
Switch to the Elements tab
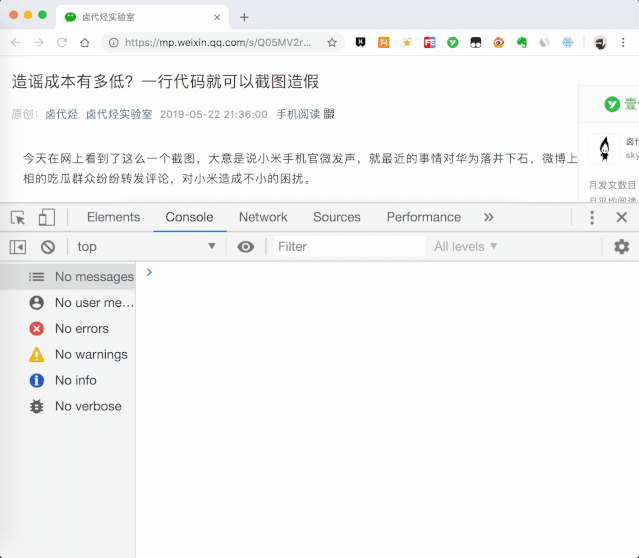coord(113,217)
